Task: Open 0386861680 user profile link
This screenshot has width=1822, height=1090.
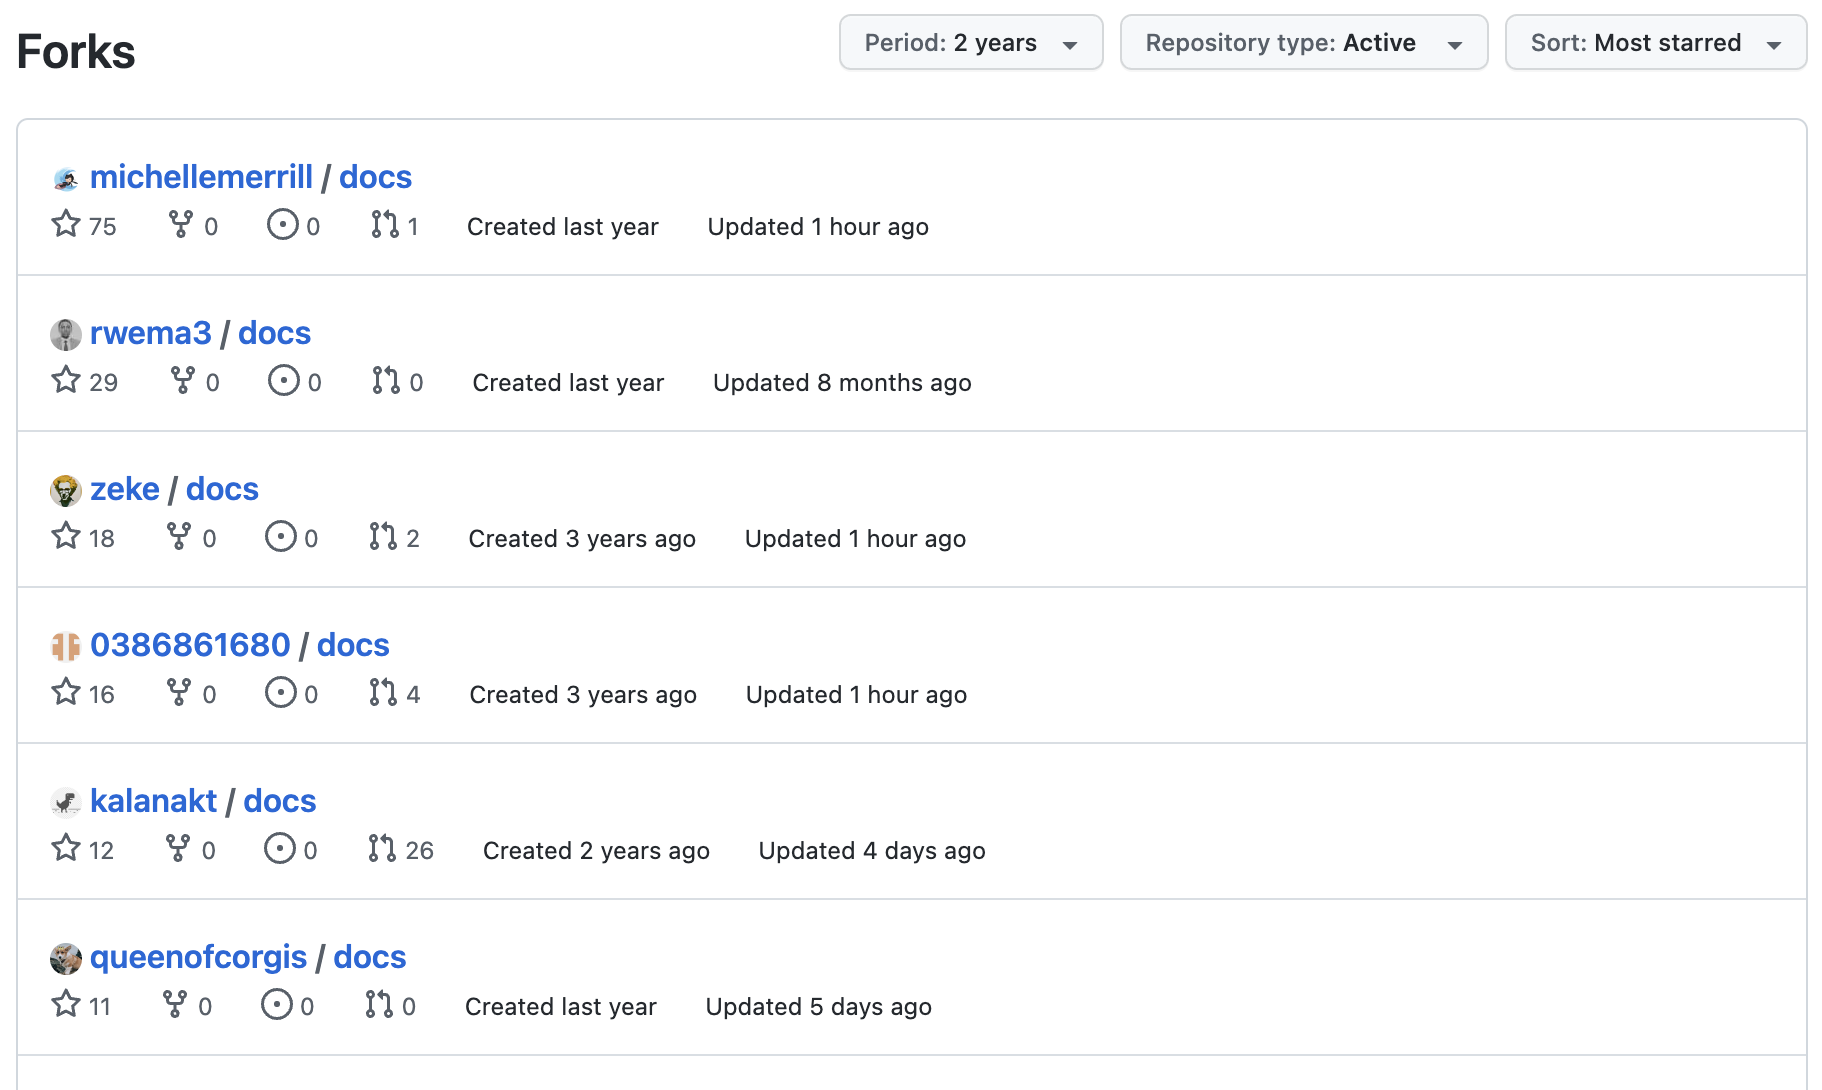Action: 190,645
